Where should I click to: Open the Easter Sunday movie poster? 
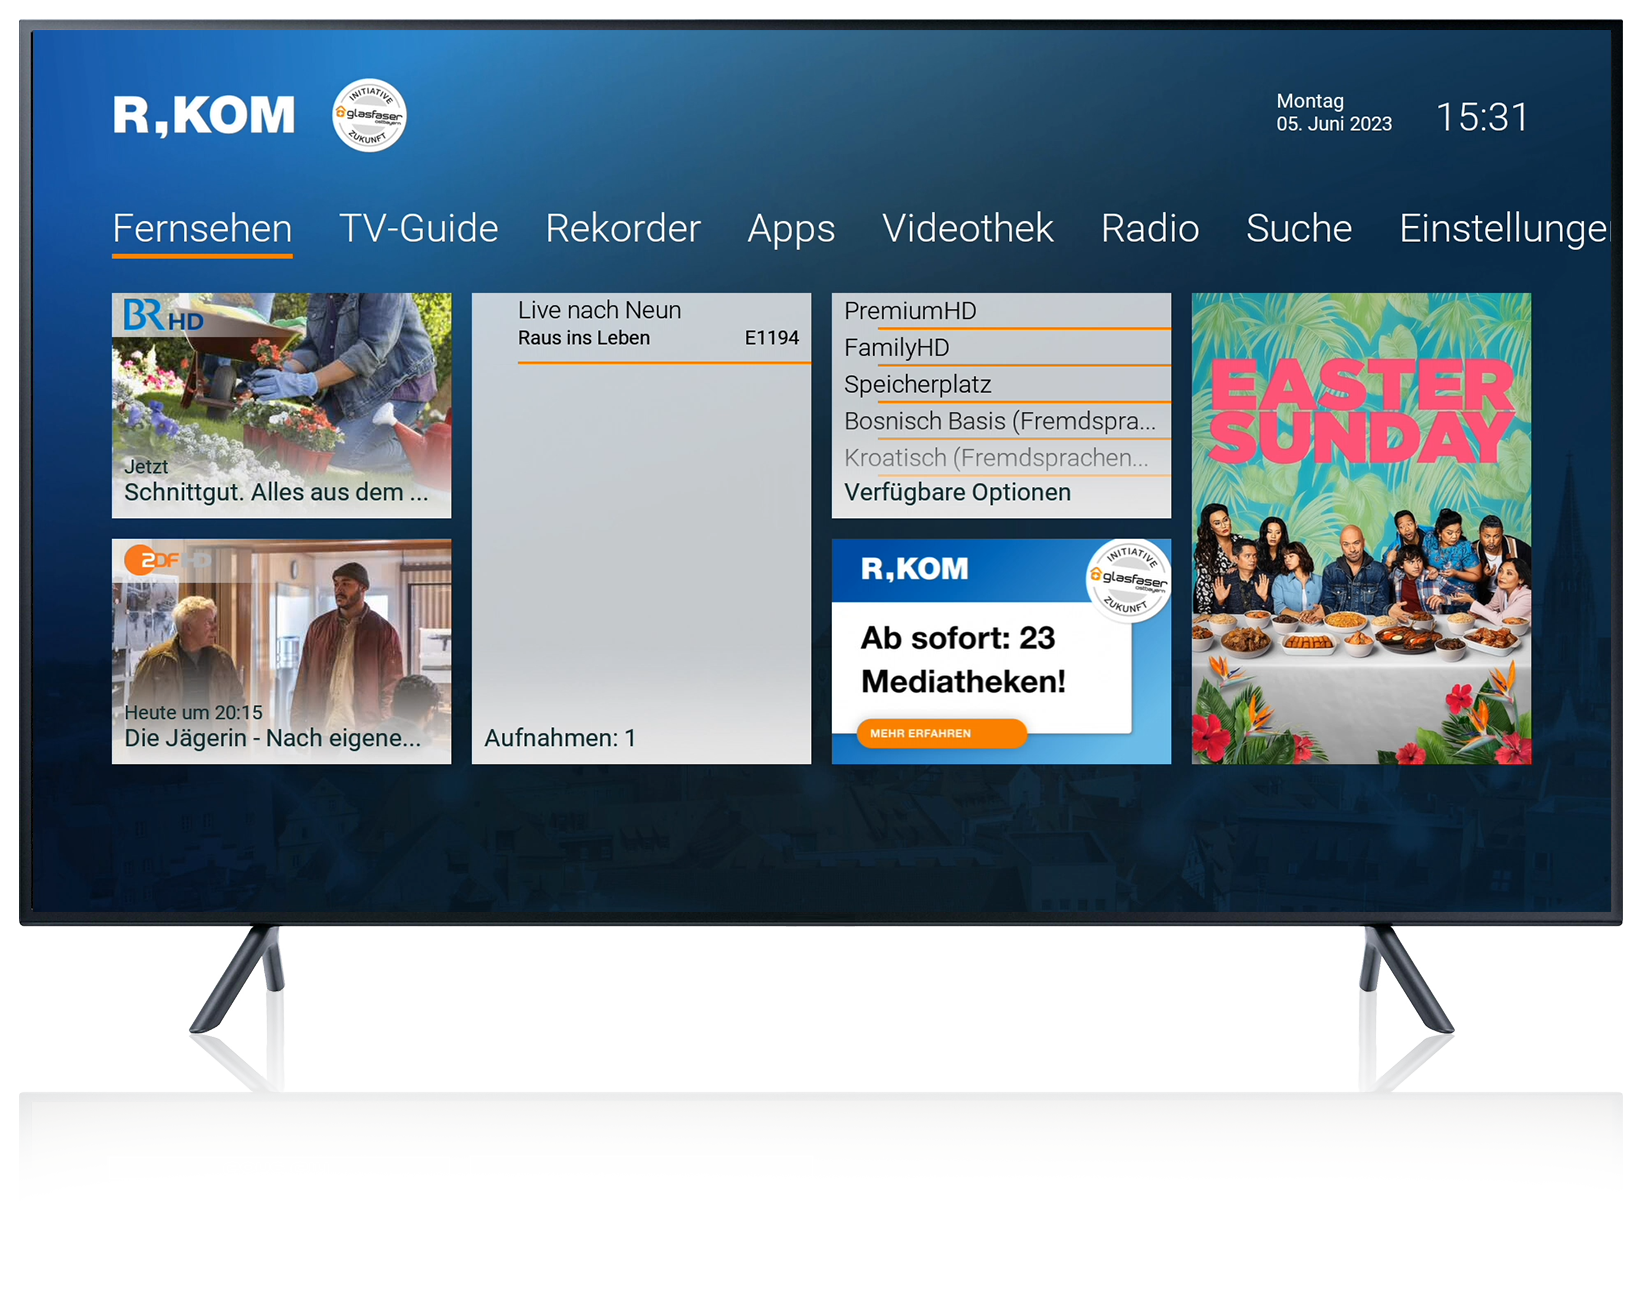click(1361, 528)
